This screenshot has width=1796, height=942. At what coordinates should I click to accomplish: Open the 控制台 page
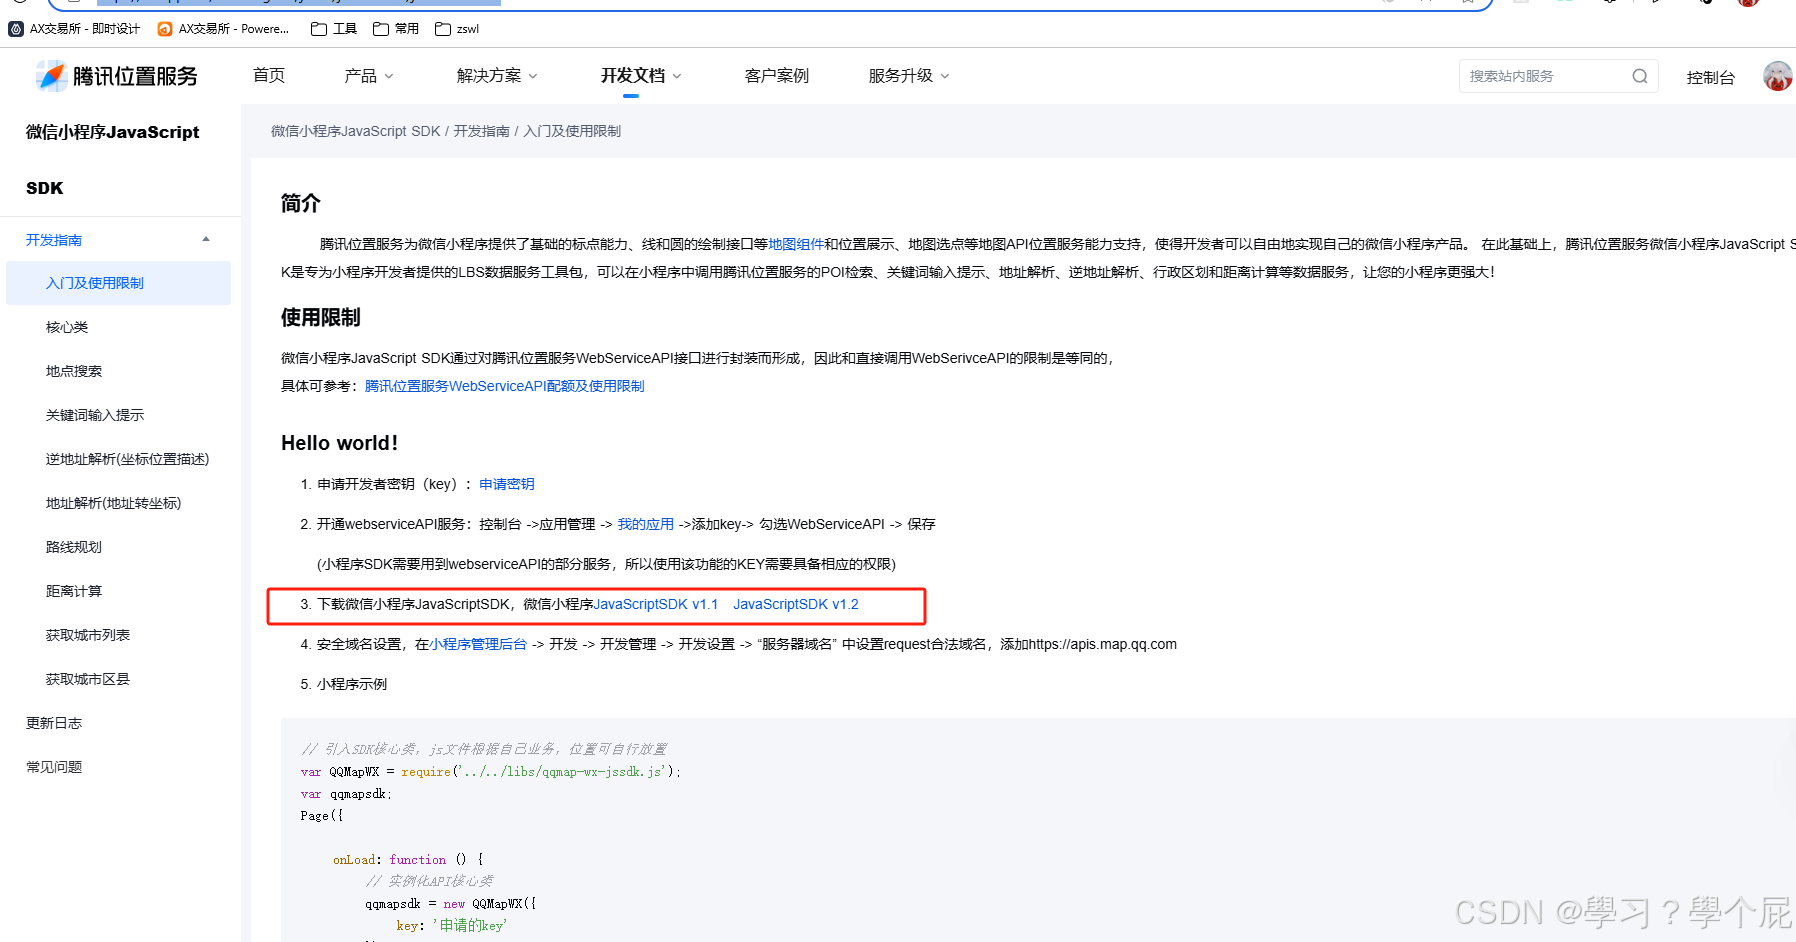coord(1711,76)
